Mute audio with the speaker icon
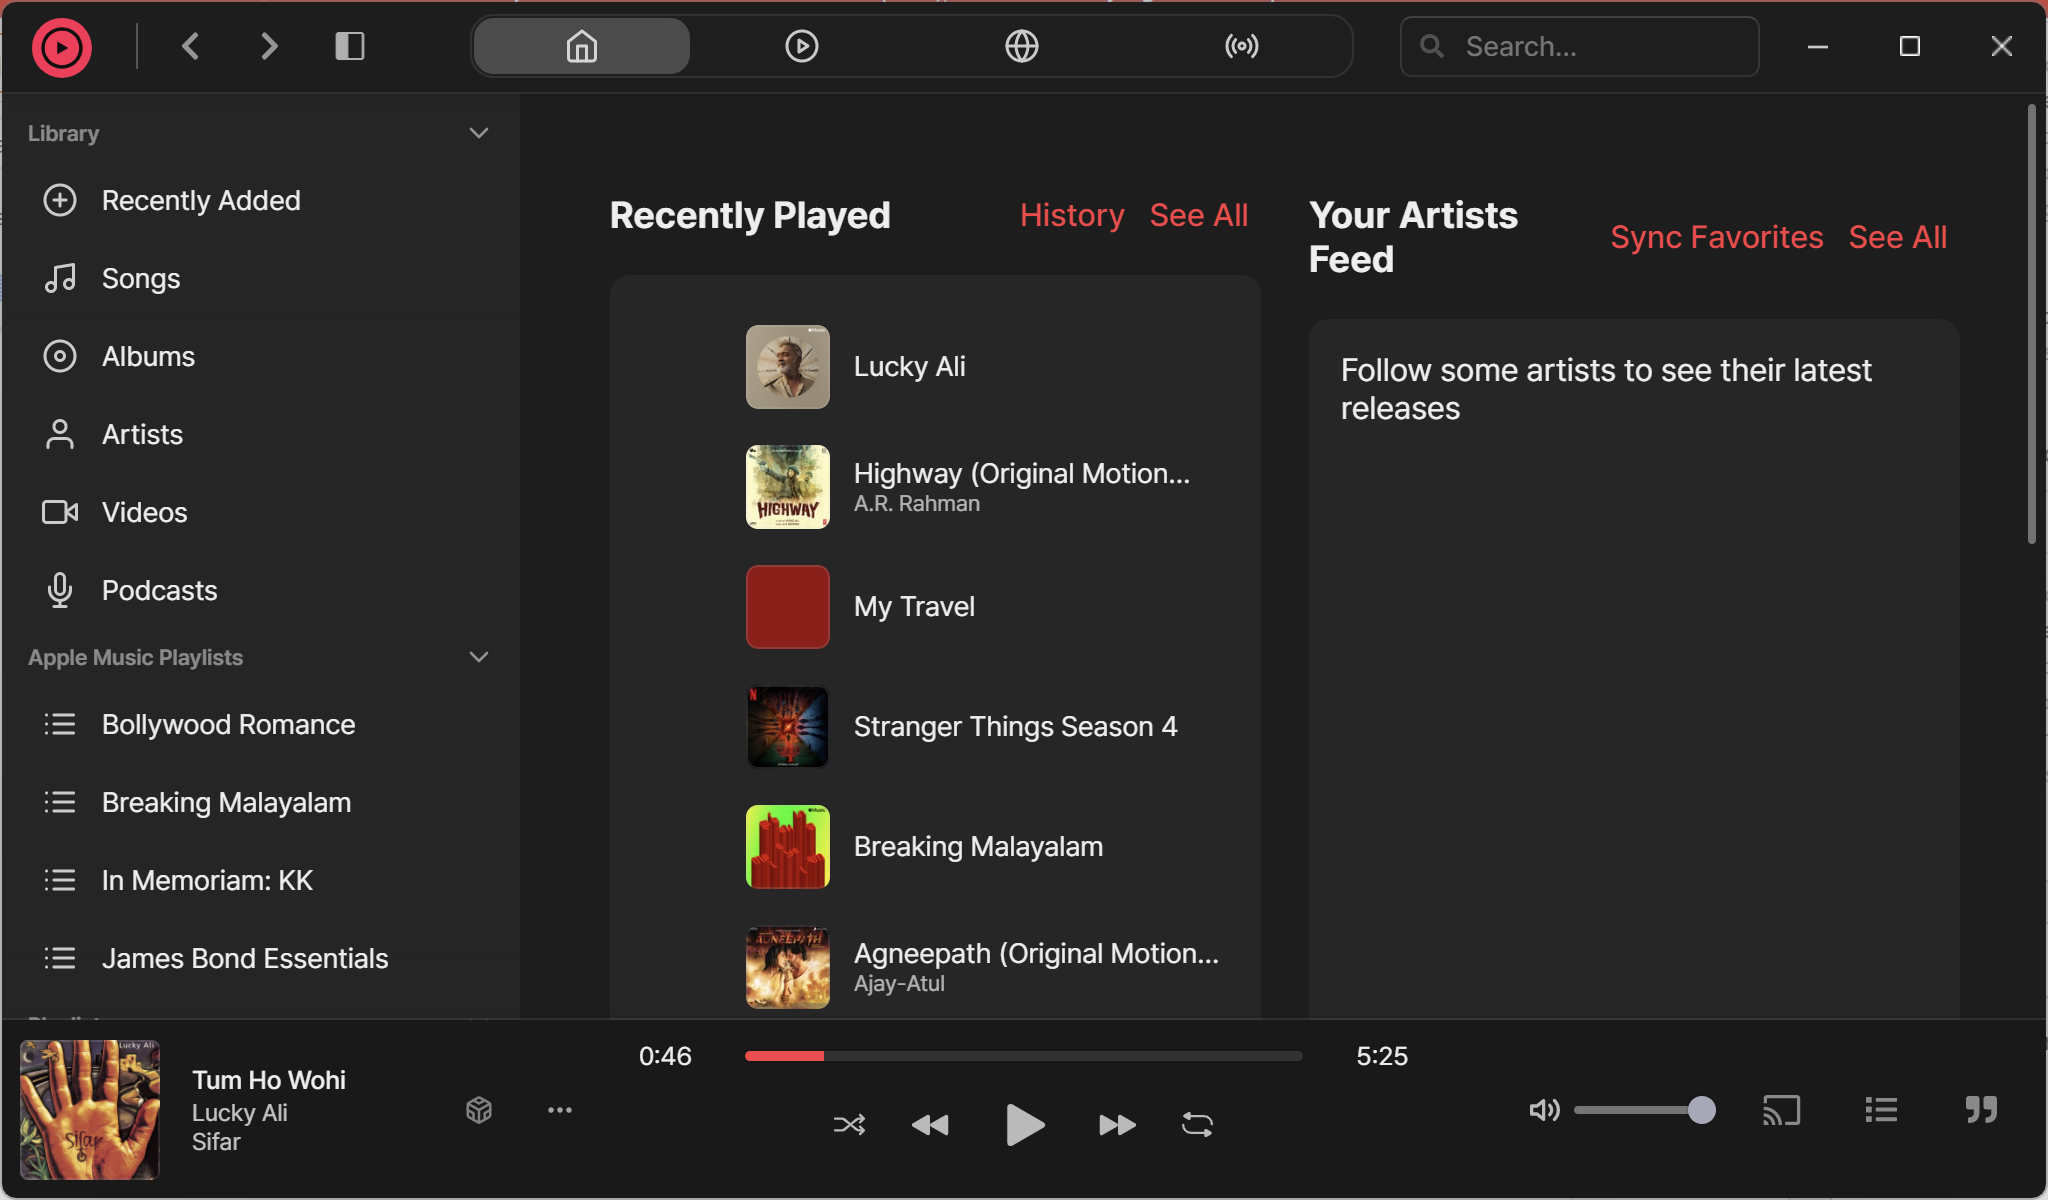The width and height of the screenshot is (2048, 1200). pos(1542,1110)
